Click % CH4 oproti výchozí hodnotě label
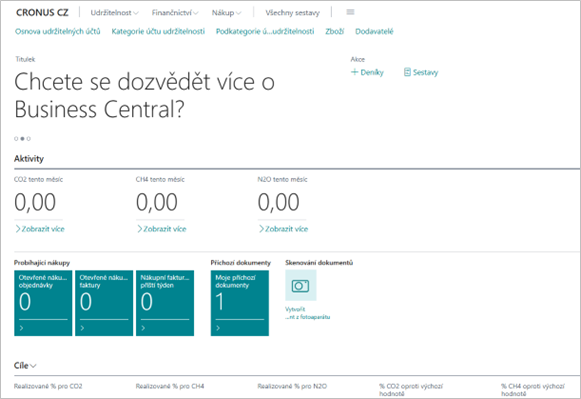 533,390
